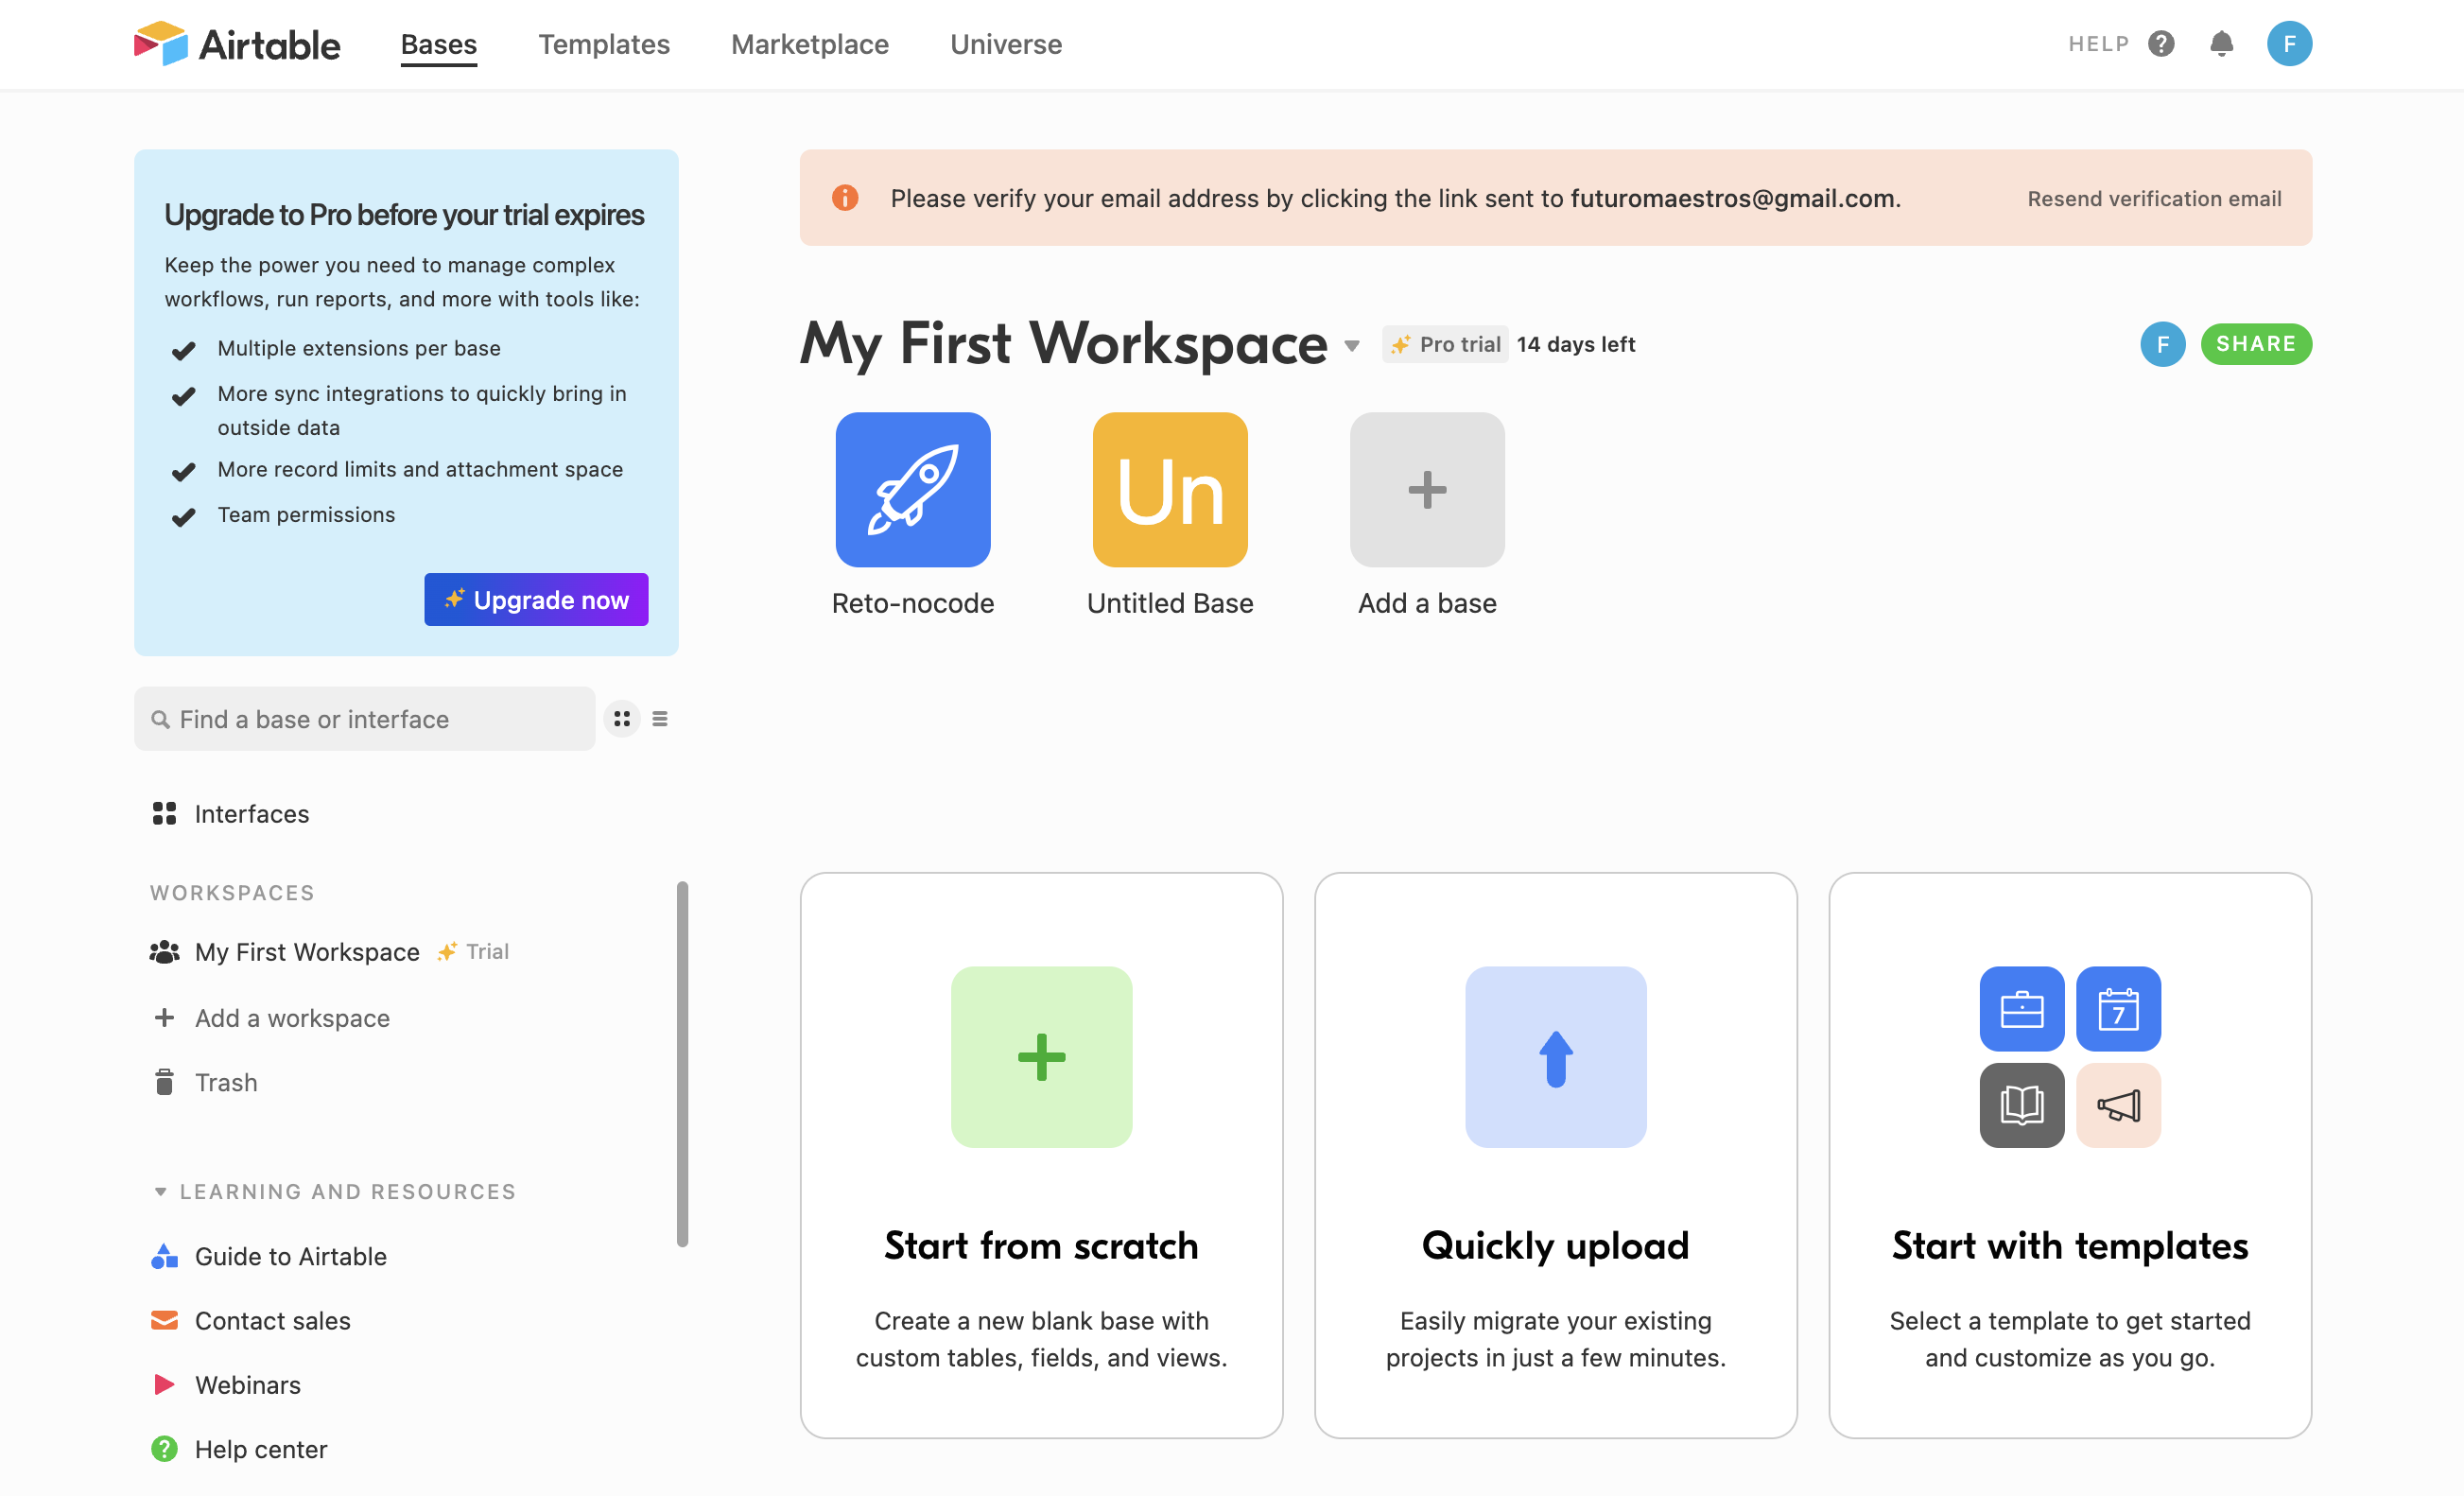Collapse Learning and Resources section

(160, 1191)
